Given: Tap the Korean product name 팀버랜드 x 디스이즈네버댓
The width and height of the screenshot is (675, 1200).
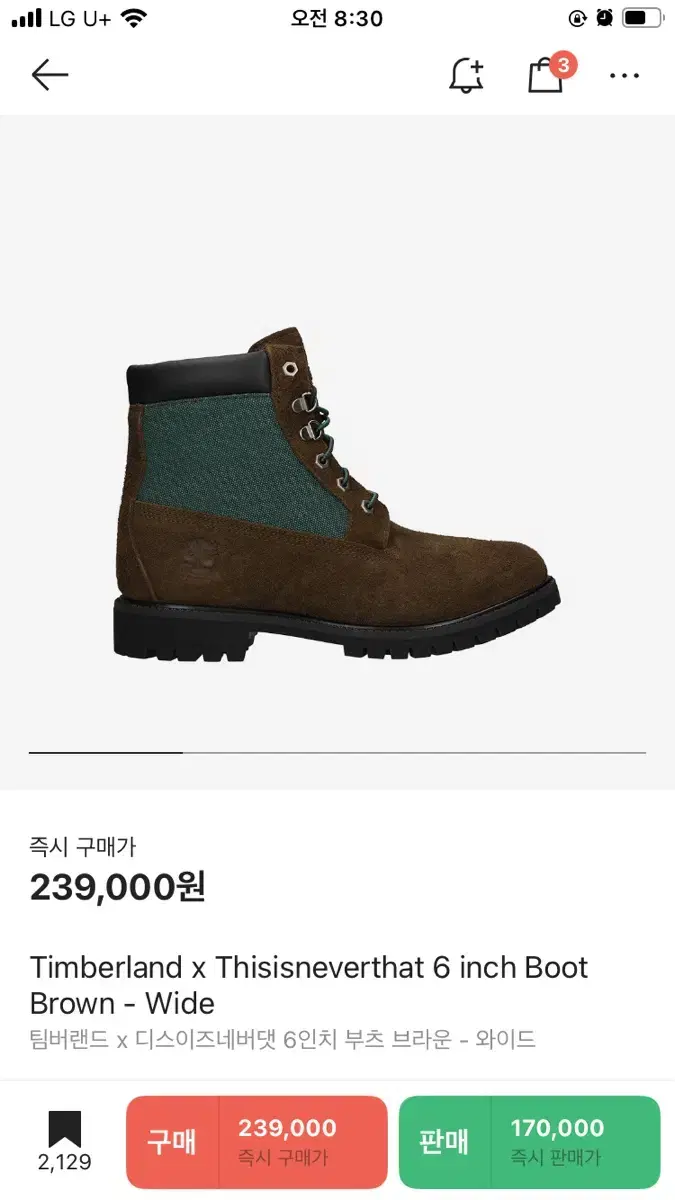Looking at the screenshot, I should point(283,1040).
